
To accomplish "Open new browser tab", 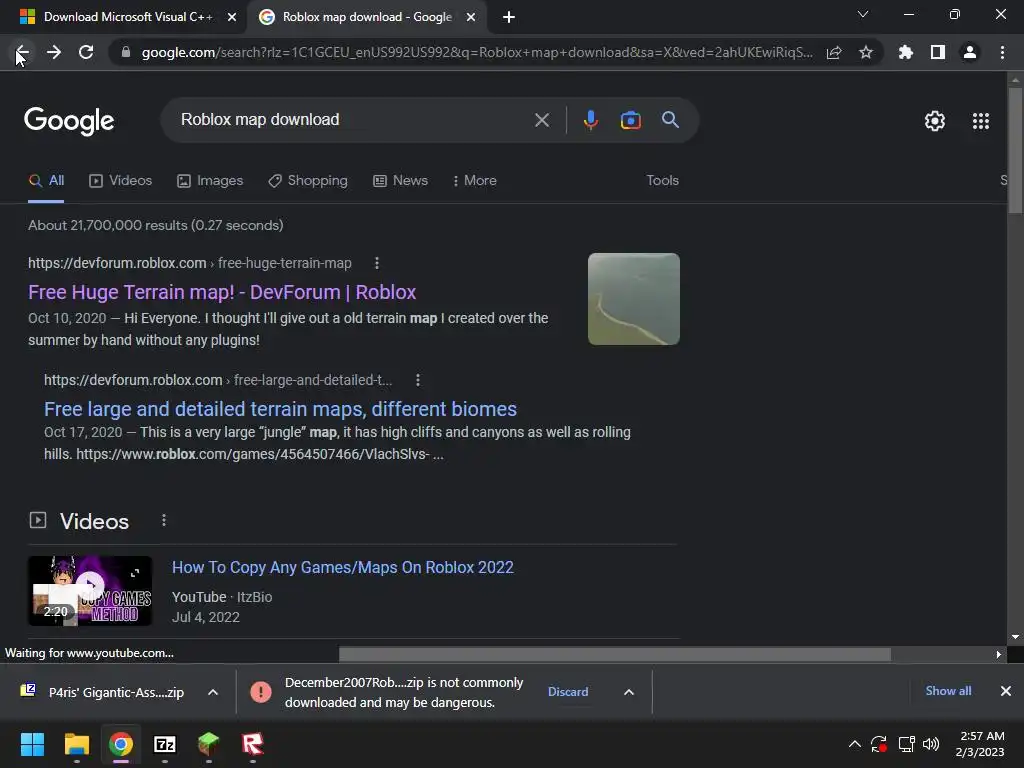I will coord(509,17).
